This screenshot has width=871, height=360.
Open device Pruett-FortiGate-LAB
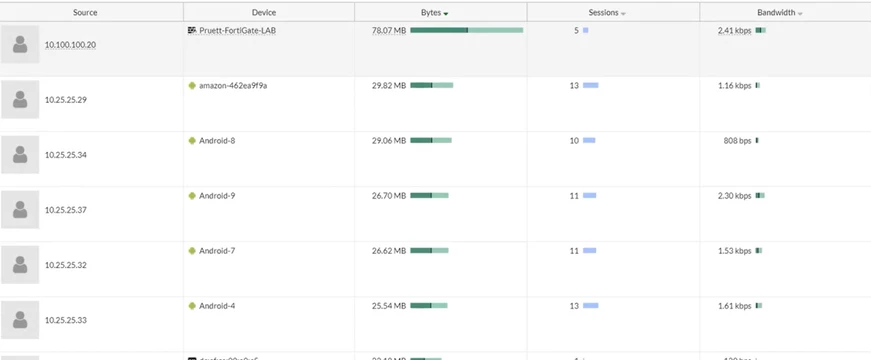[237, 31]
